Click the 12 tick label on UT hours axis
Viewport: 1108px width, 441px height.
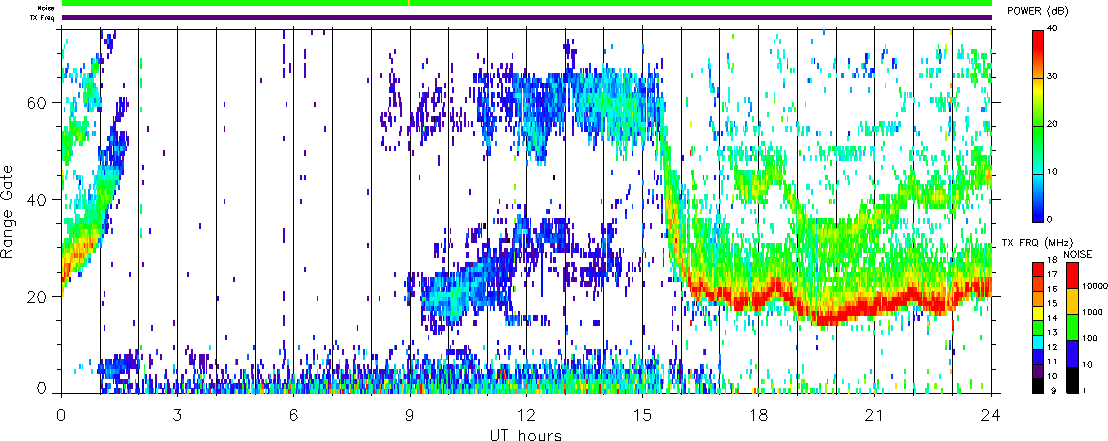[526, 415]
